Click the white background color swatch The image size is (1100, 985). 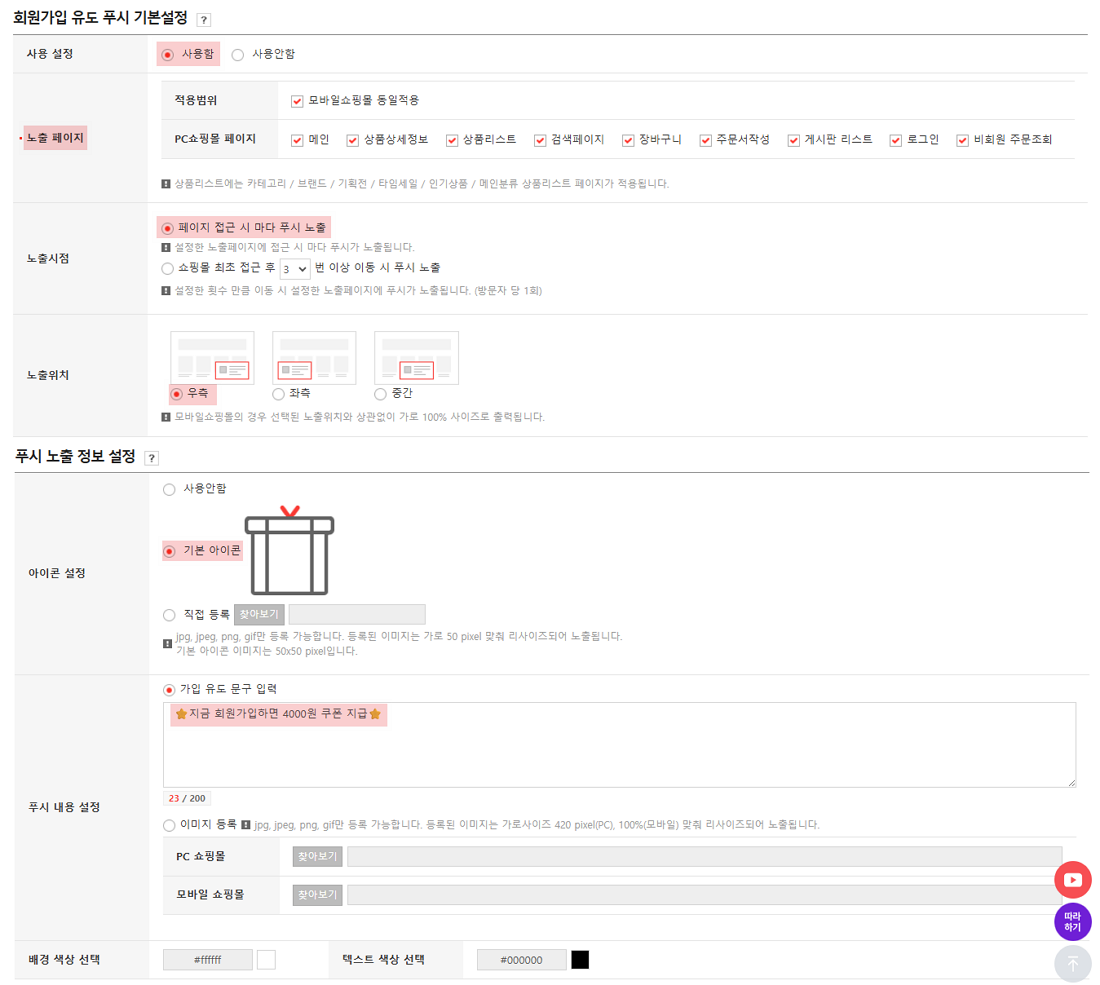[x=266, y=960]
